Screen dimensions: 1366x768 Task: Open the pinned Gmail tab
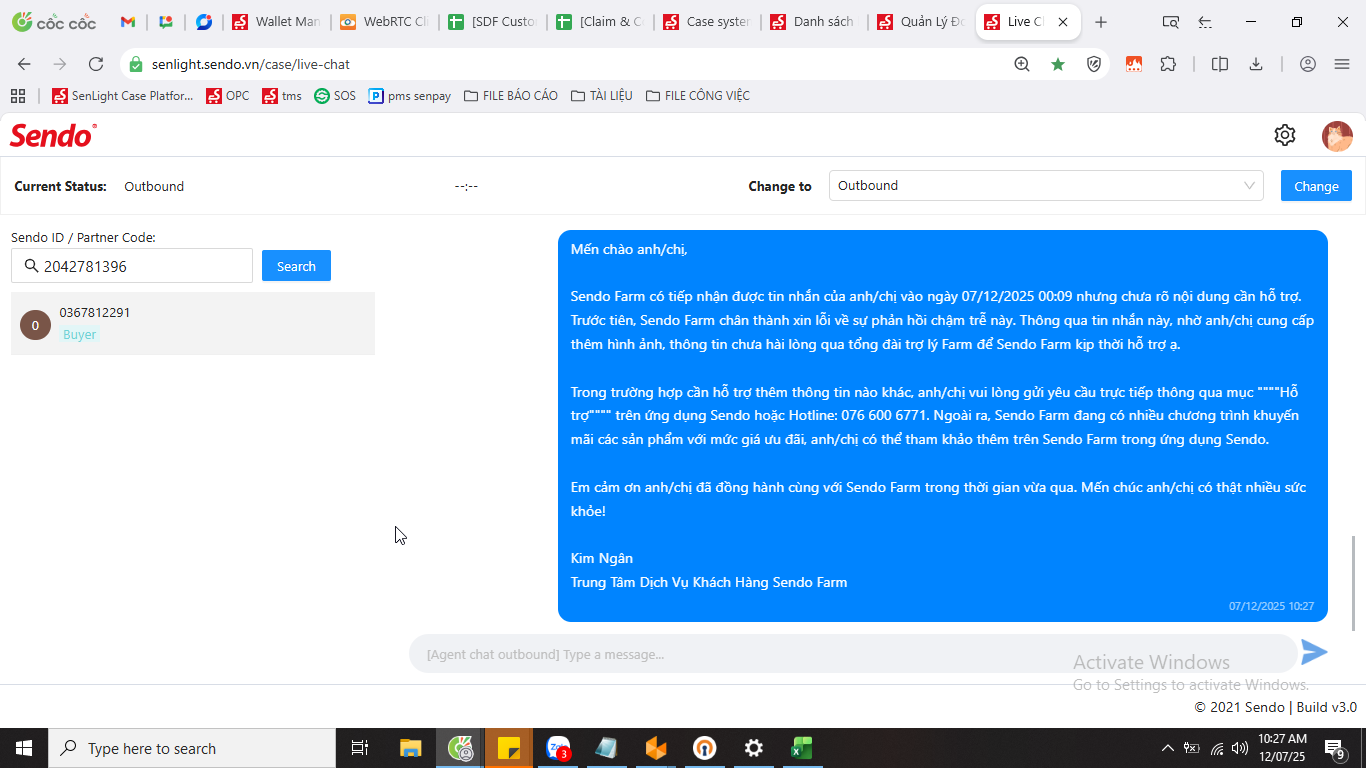[x=128, y=22]
